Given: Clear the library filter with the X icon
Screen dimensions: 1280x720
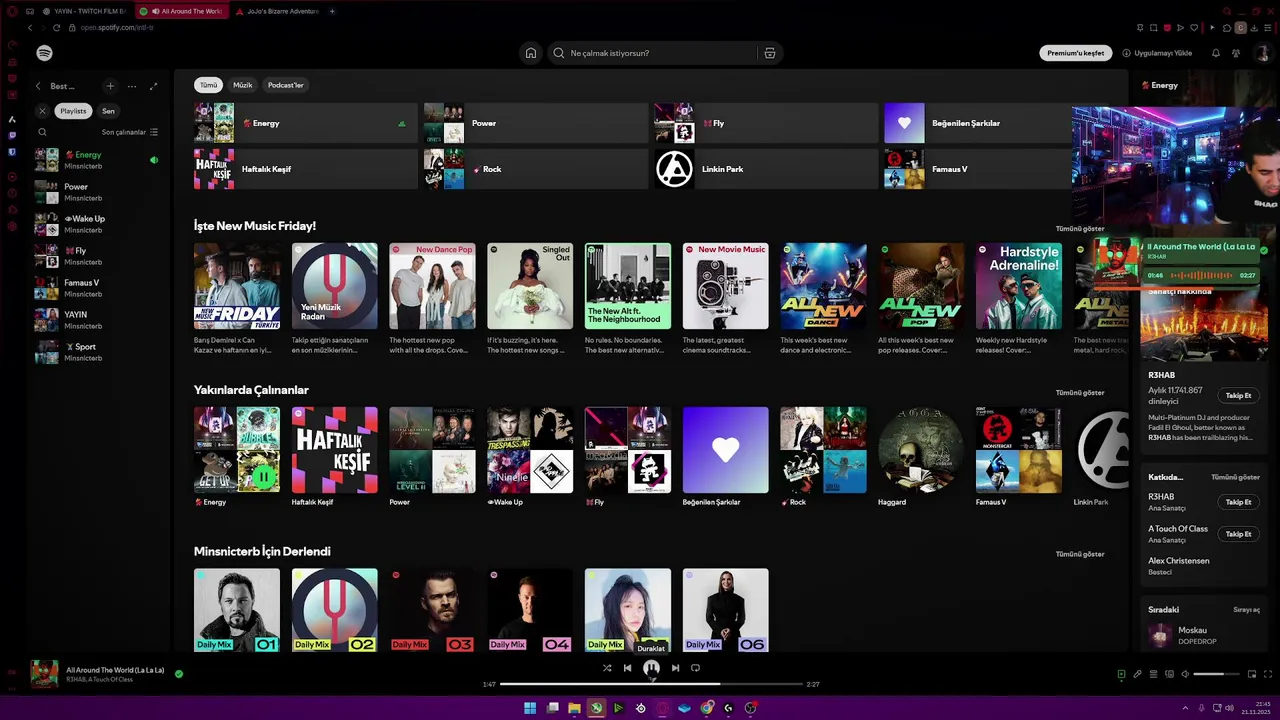Looking at the screenshot, I should pyautogui.click(x=42, y=111).
